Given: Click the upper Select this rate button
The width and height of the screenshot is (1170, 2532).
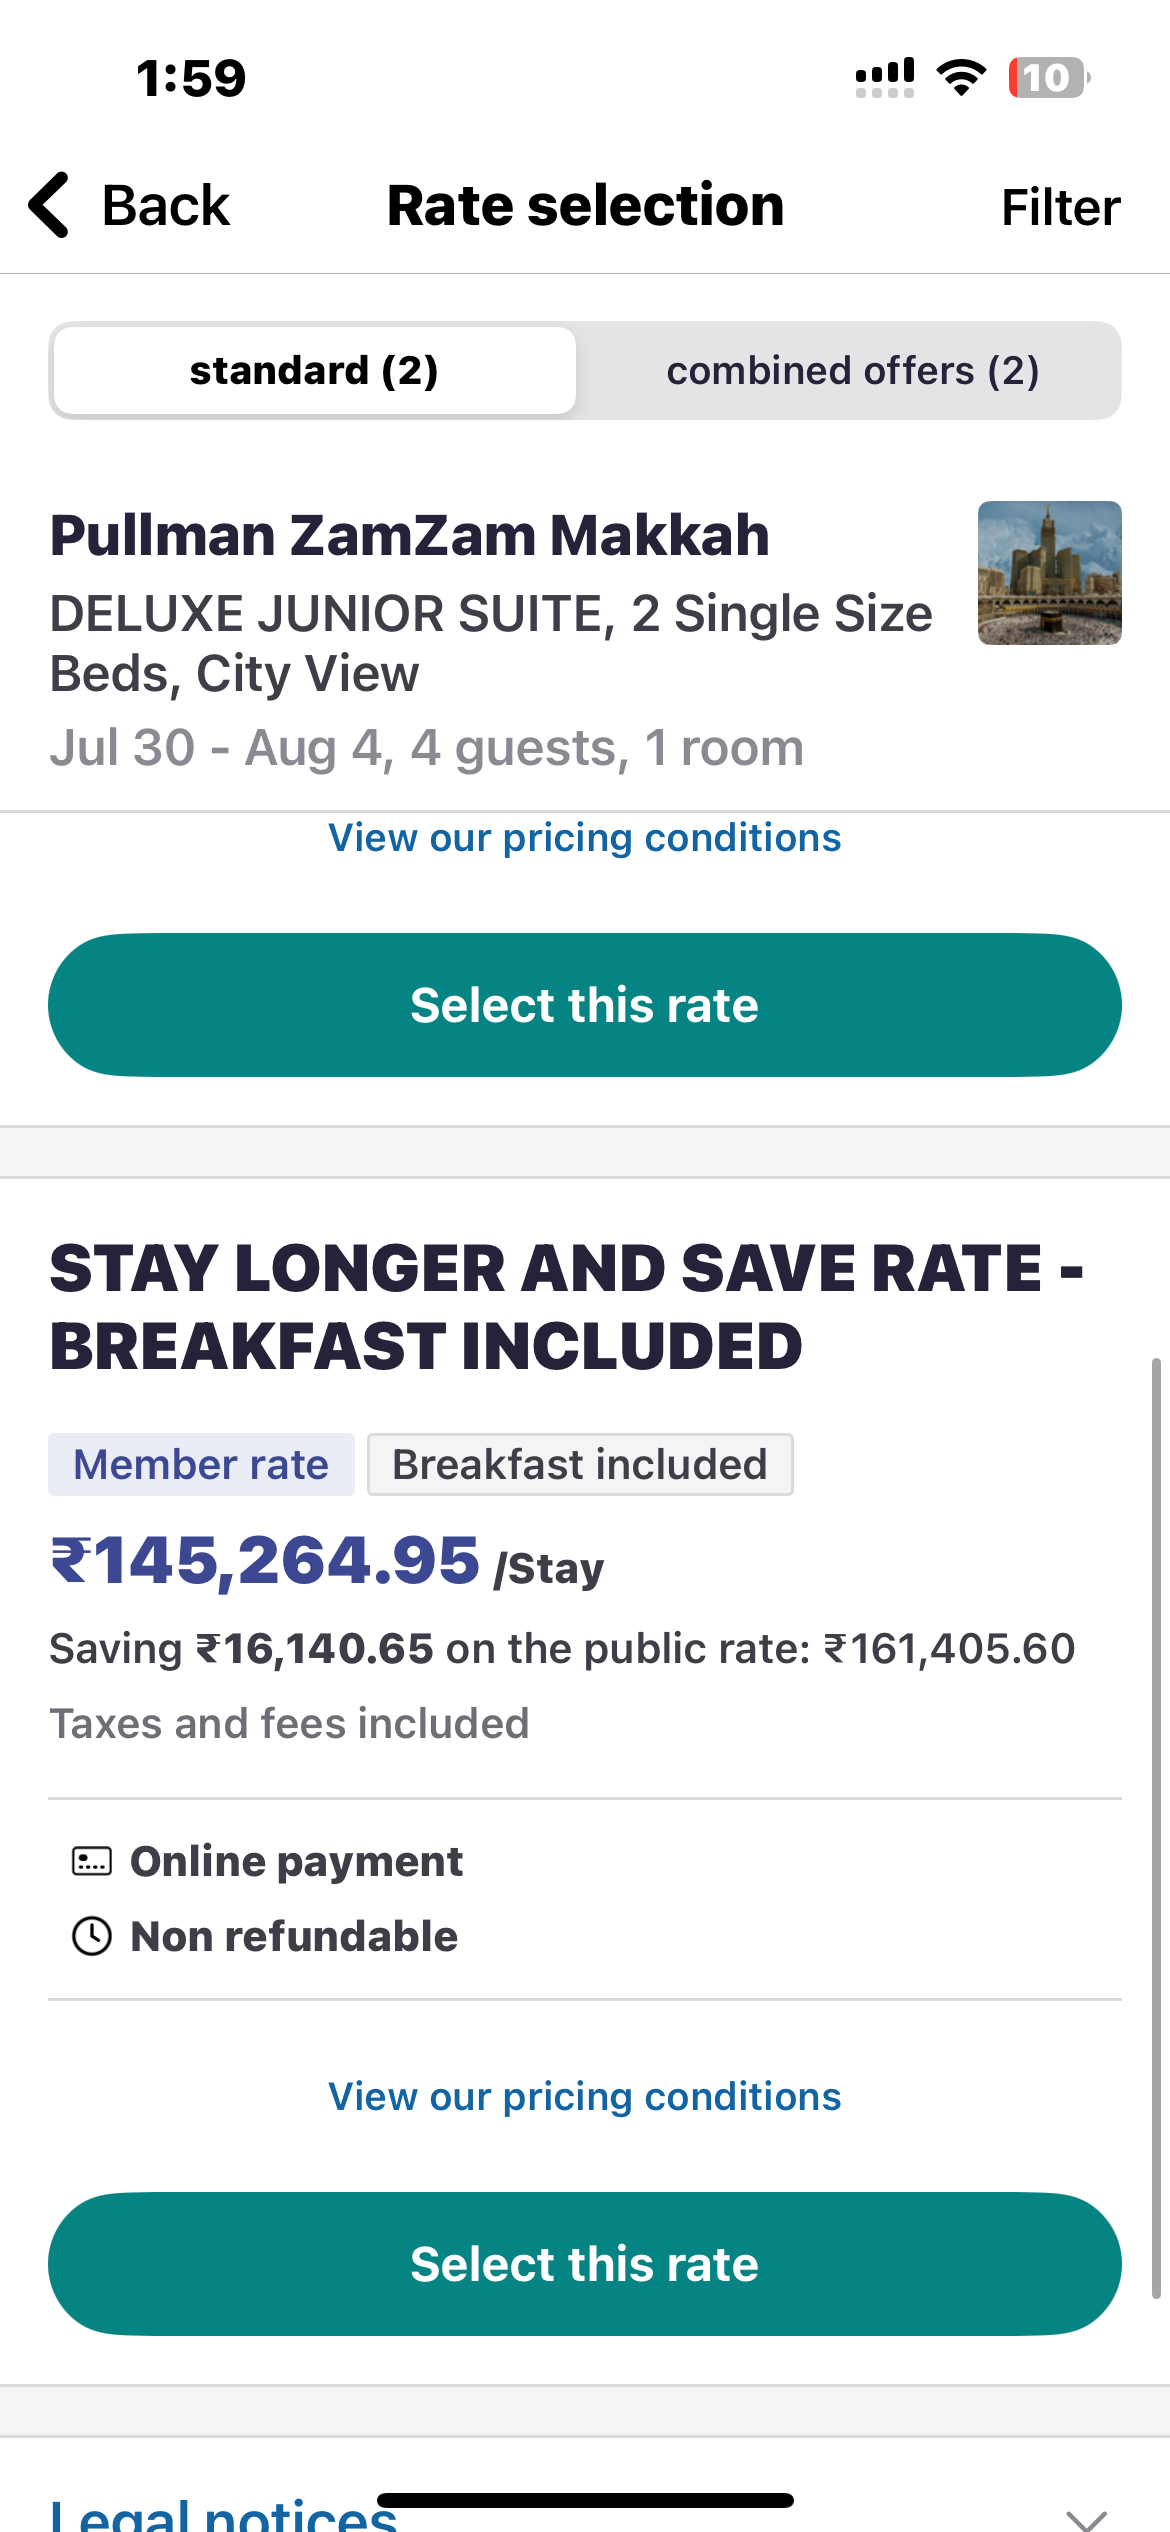Looking at the screenshot, I should coord(585,1005).
